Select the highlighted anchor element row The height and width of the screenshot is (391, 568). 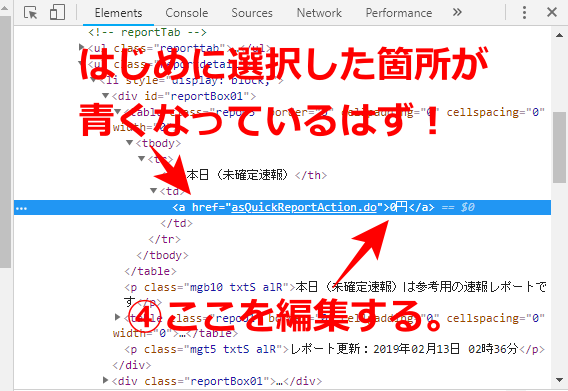(283, 207)
